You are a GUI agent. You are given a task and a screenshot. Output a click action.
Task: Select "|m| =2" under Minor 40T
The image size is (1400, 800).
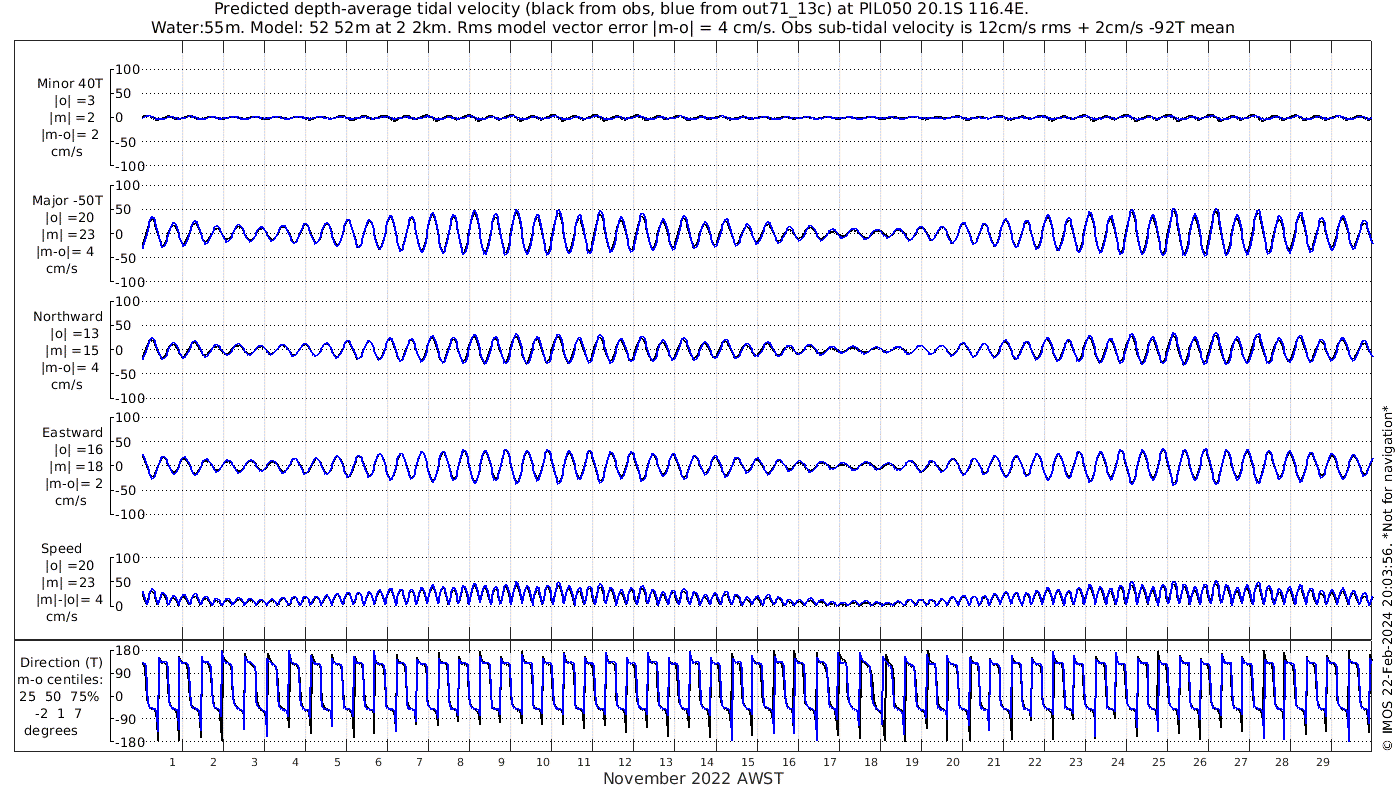[x=72, y=118]
